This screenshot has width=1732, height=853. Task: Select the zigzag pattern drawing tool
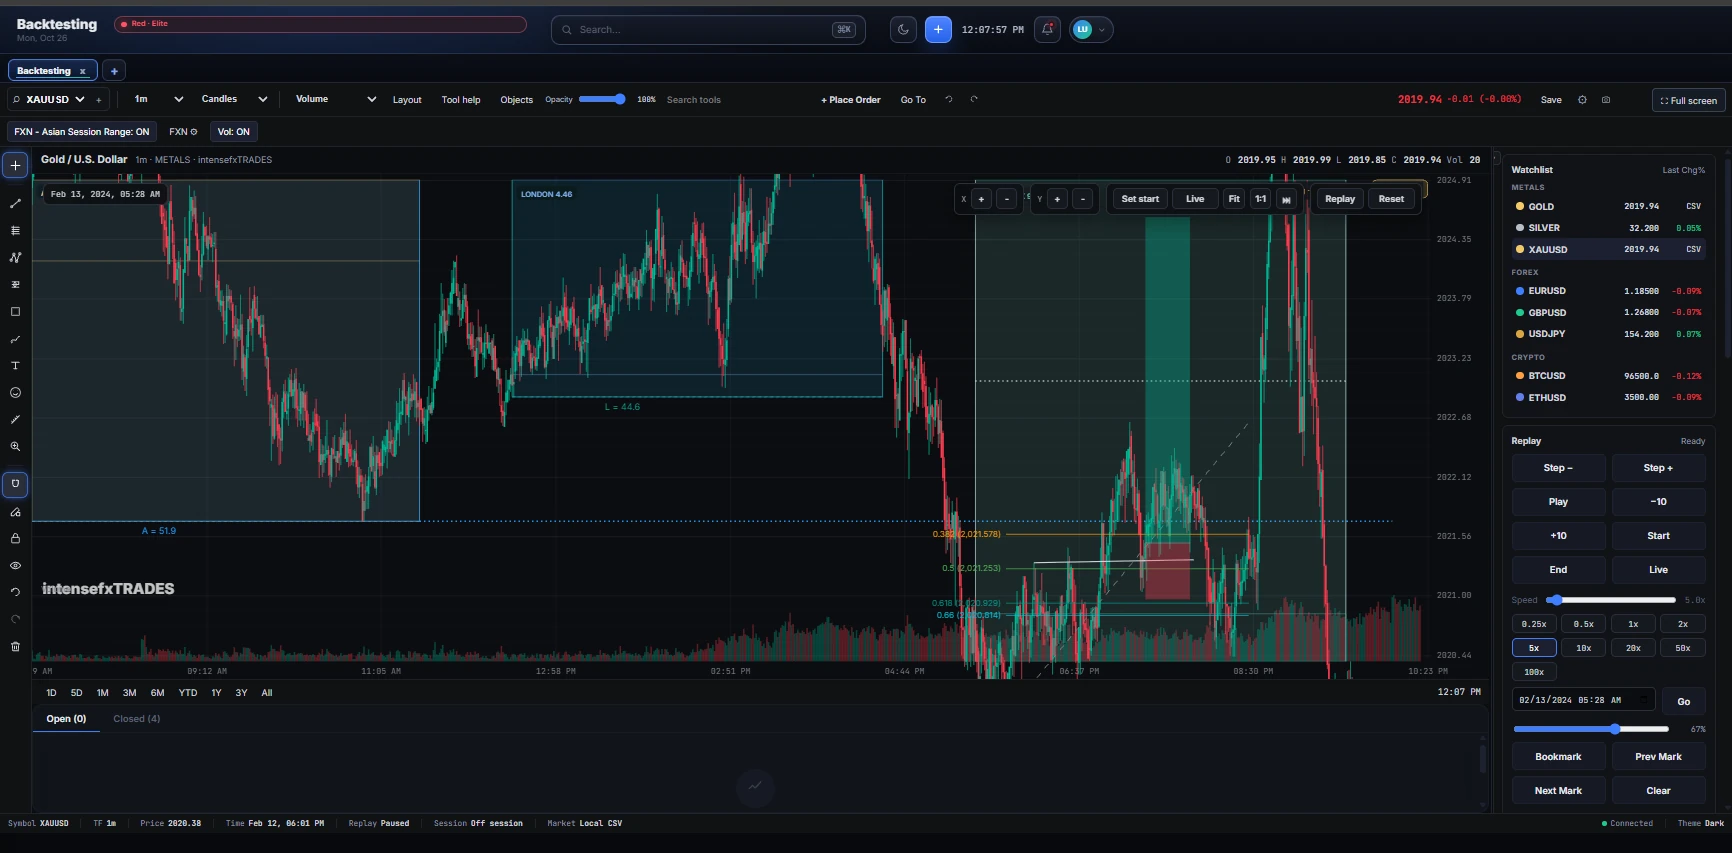pos(15,258)
